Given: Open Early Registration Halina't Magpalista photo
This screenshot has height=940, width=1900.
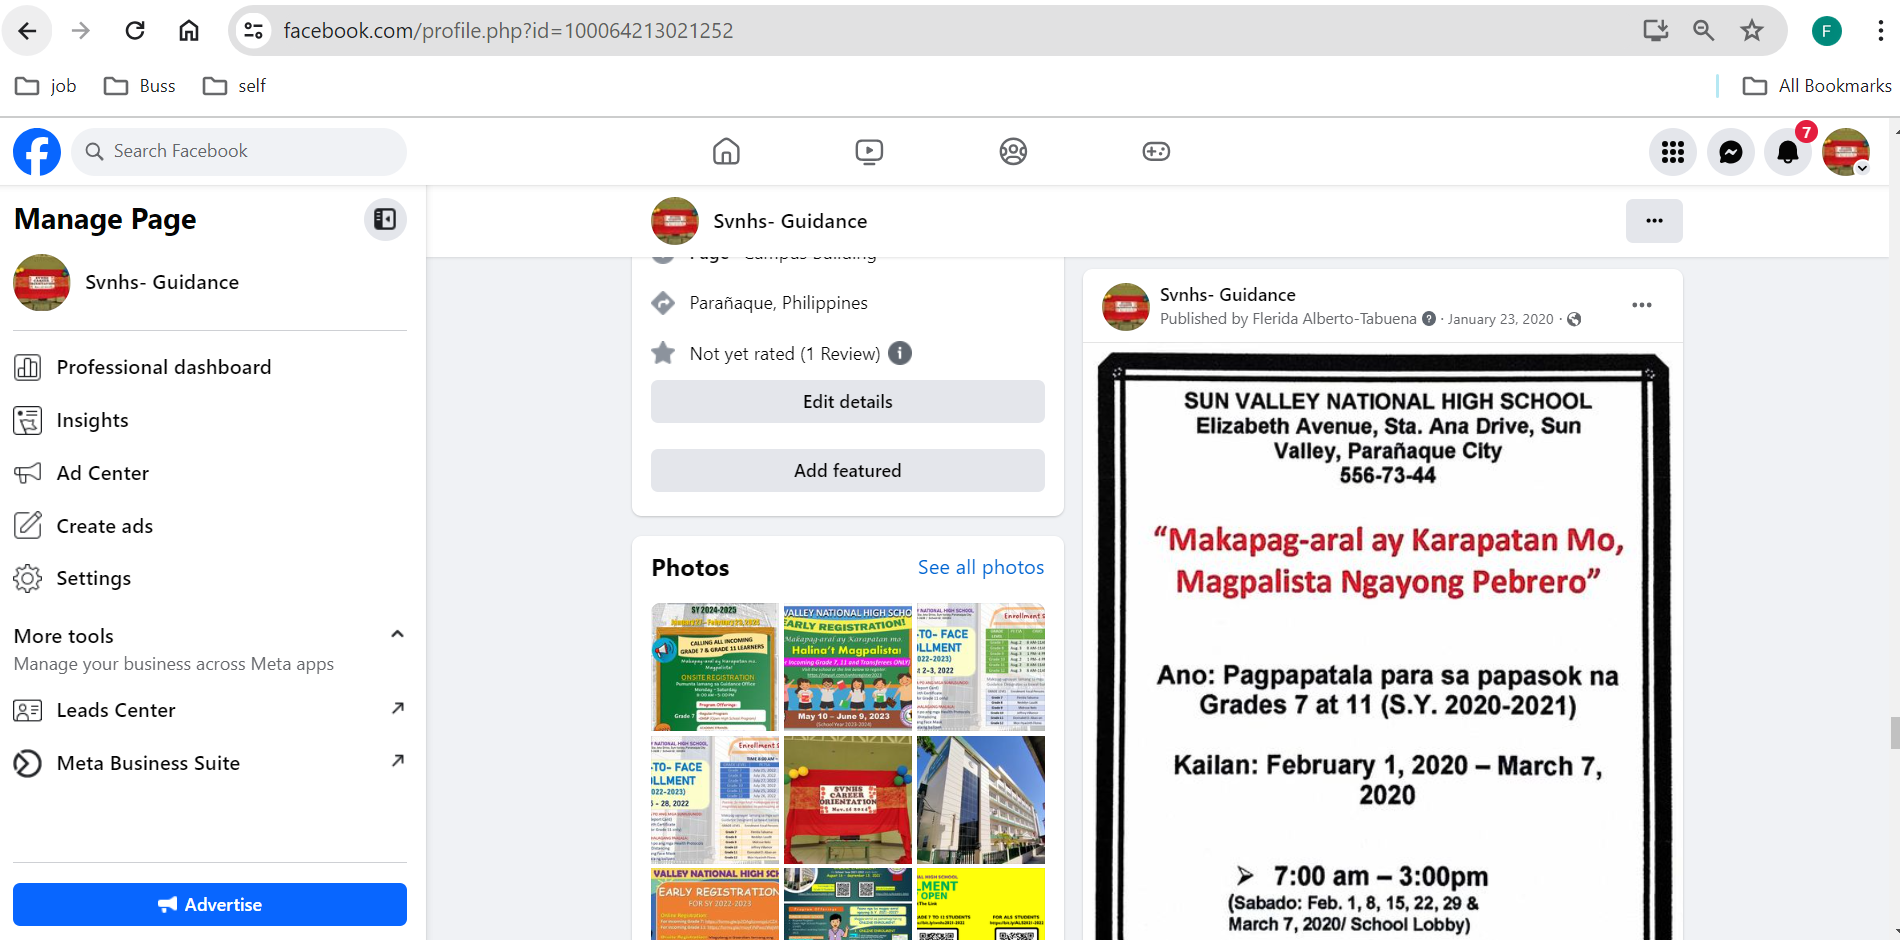Looking at the screenshot, I should pyautogui.click(x=848, y=667).
